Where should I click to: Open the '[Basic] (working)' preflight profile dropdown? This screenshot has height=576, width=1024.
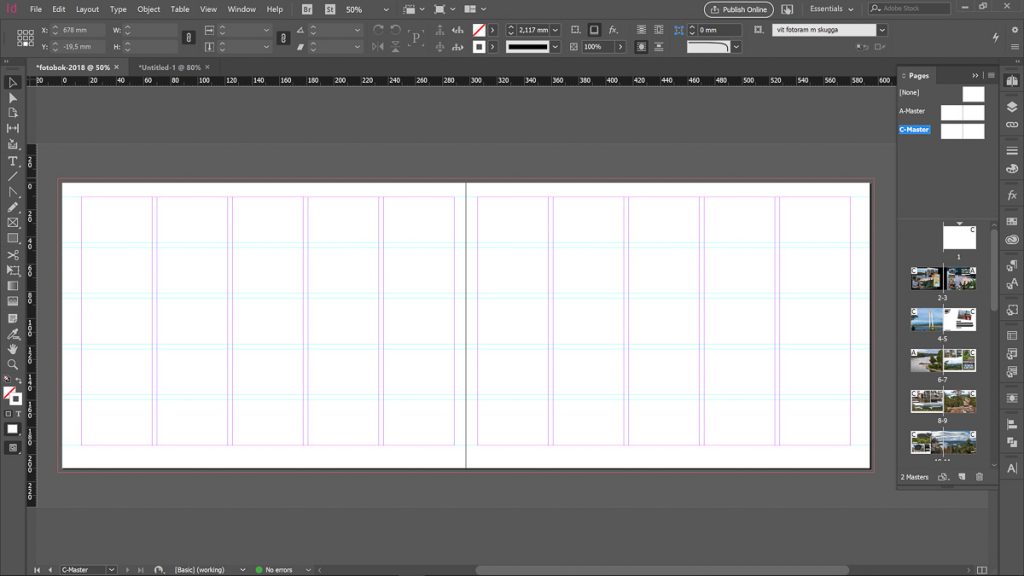(242, 569)
